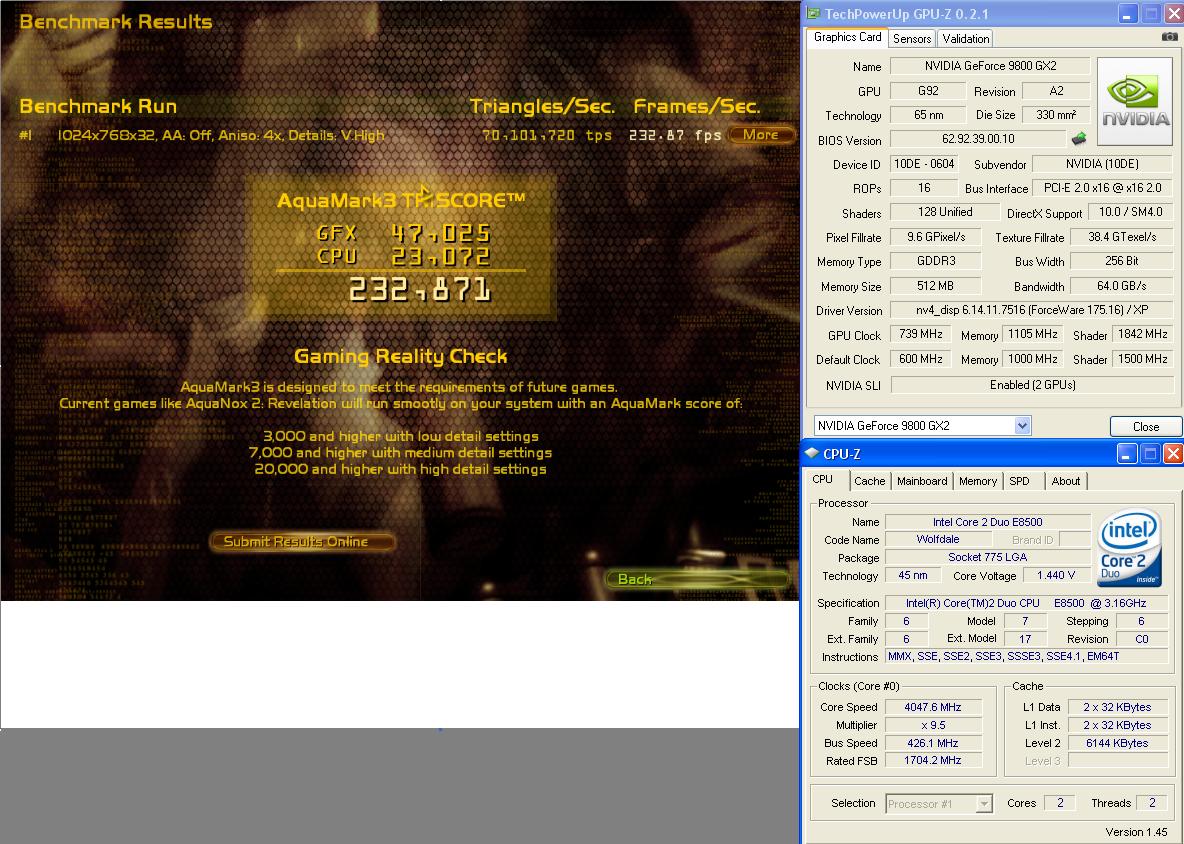Click the Level 2 cache 6144 KBytes value
The height and width of the screenshot is (844, 1184).
[1117, 744]
